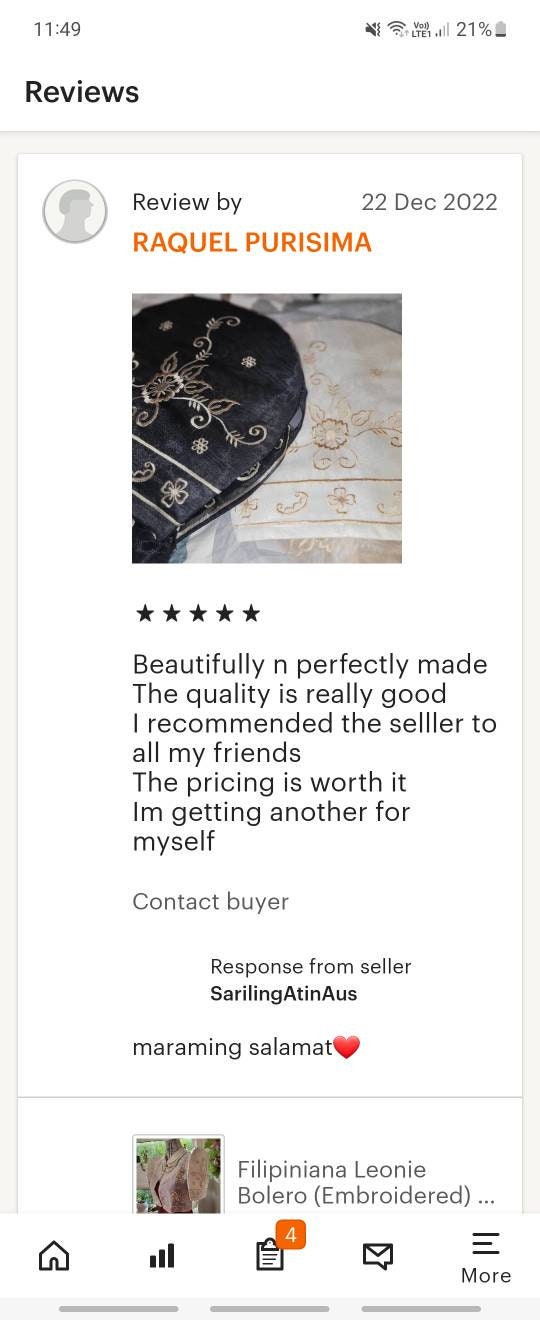
Task: Open the Orders clipboard icon
Action: pyautogui.click(x=269, y=1256)
